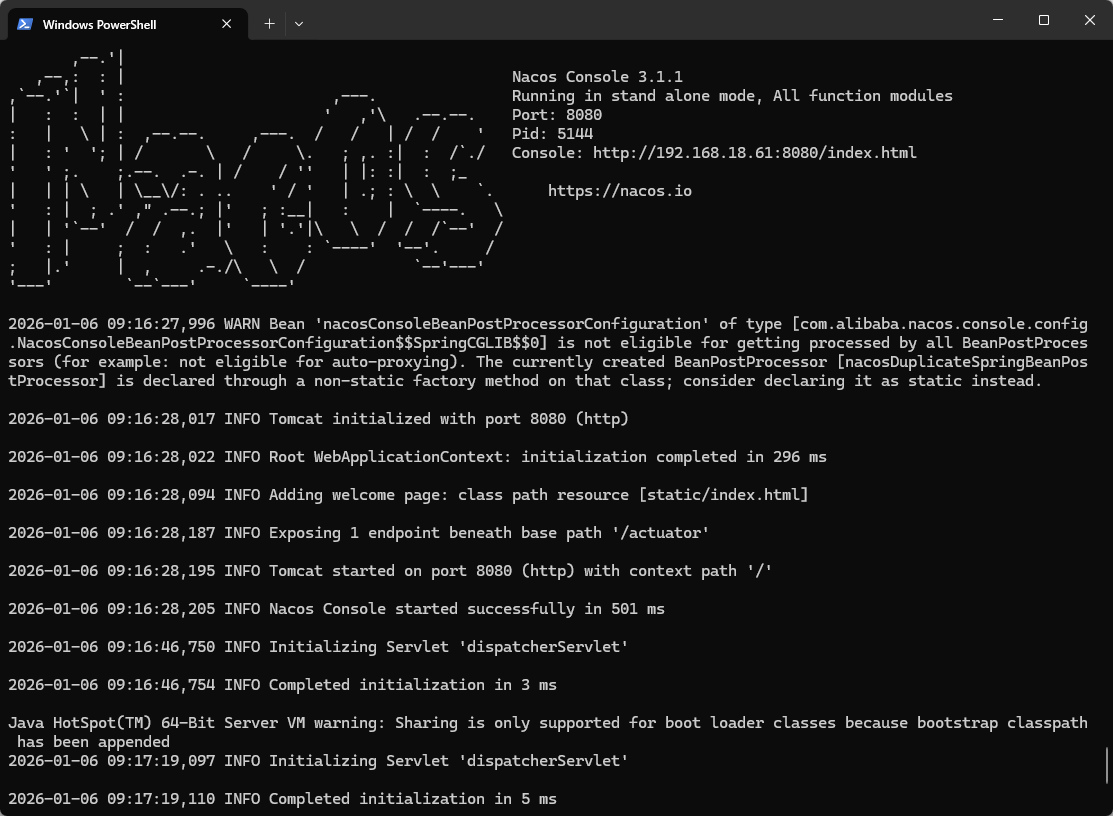The height and width of the screenshot is (816, 1113).
Task: Click the 'Nacos Console 3.1.1' version text
Action: (597, 77)
